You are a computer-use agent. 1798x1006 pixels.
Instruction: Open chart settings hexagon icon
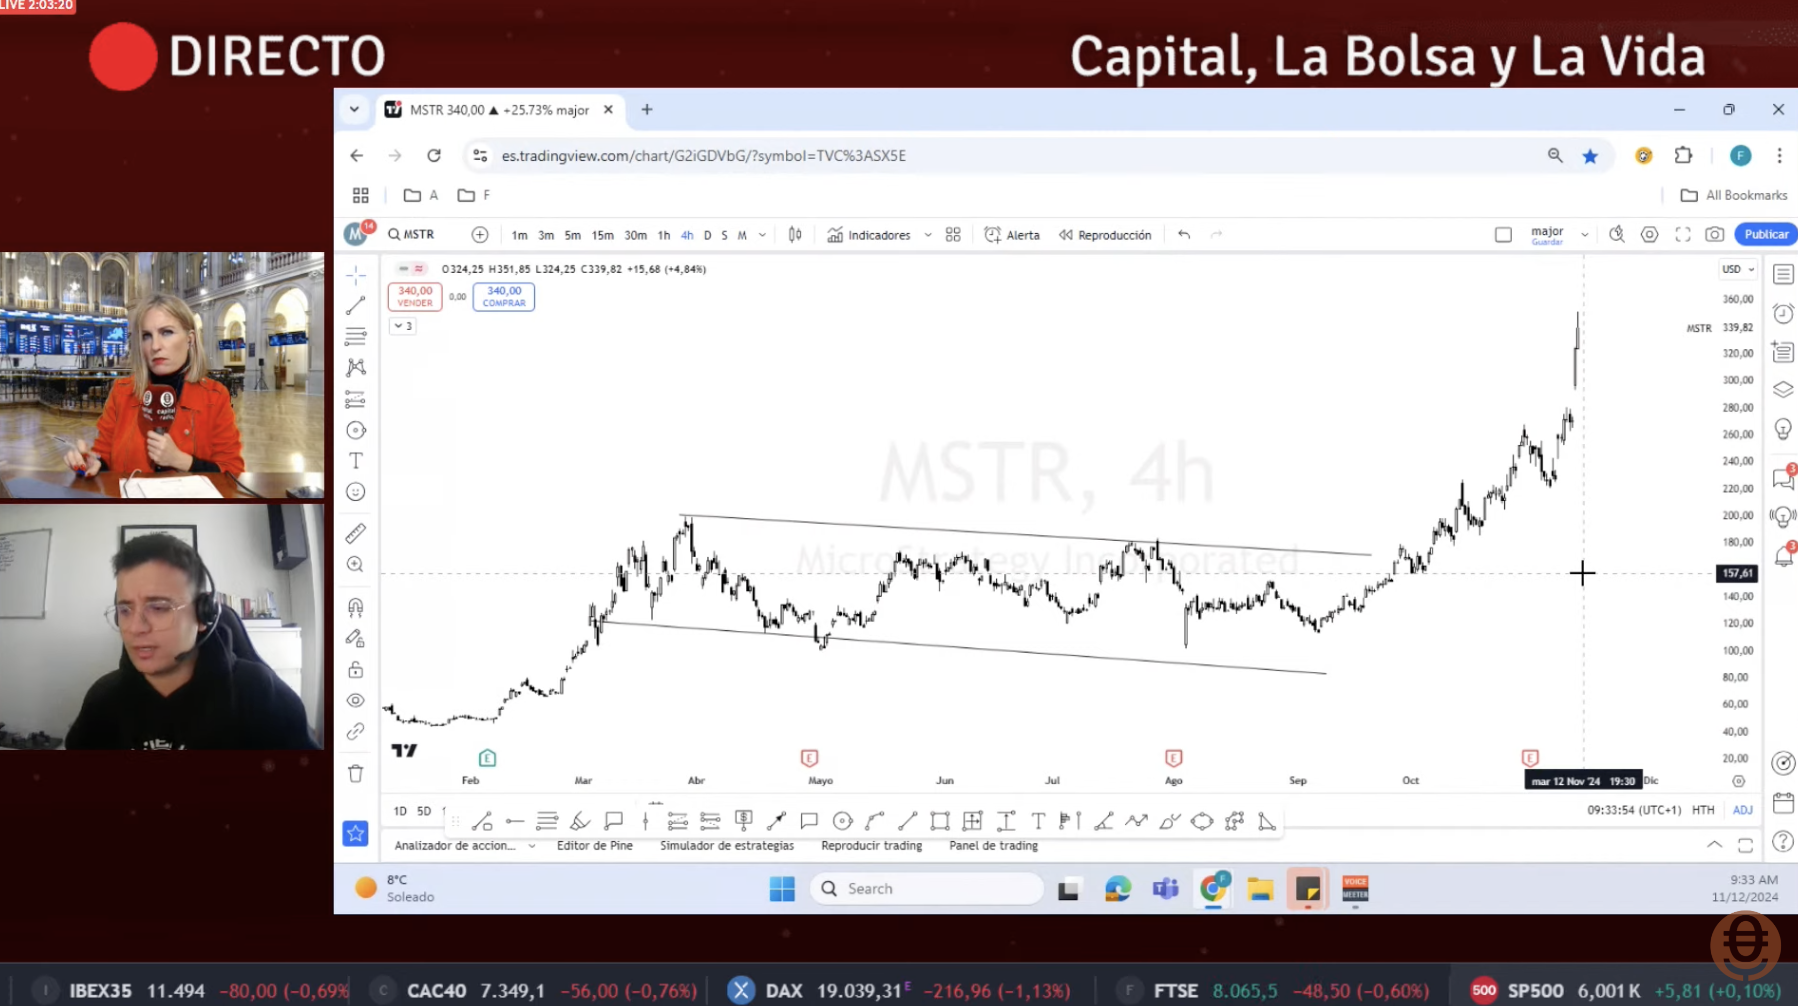1650,234
